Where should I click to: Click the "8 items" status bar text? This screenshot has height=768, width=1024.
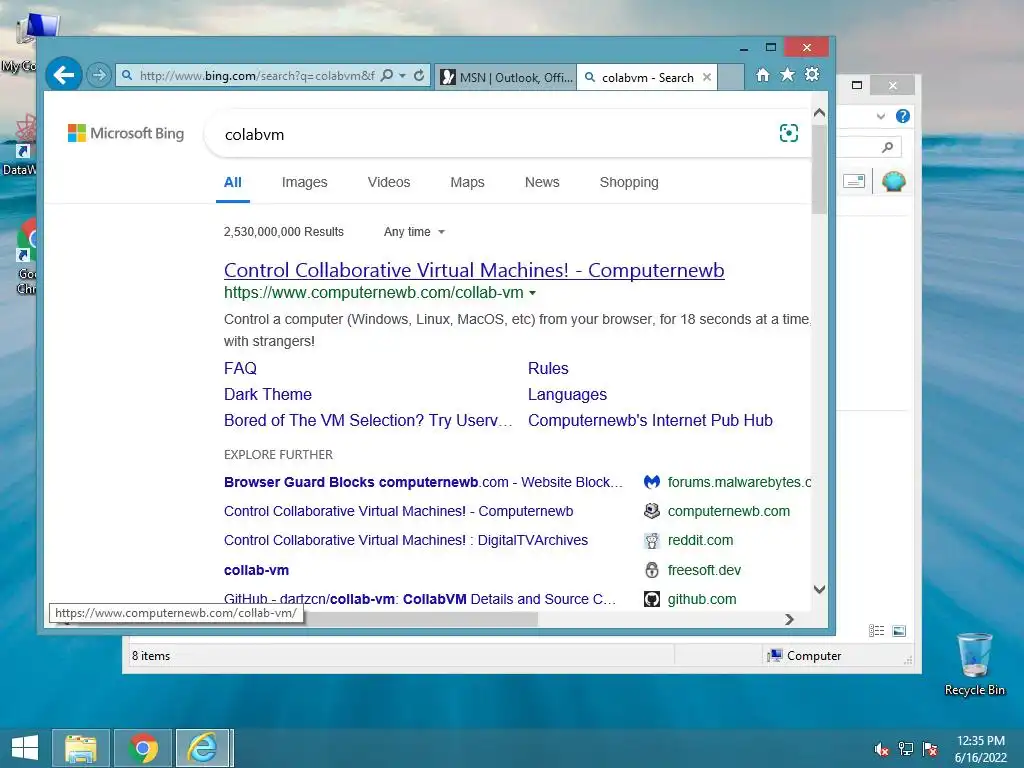[x=151, y=656]
